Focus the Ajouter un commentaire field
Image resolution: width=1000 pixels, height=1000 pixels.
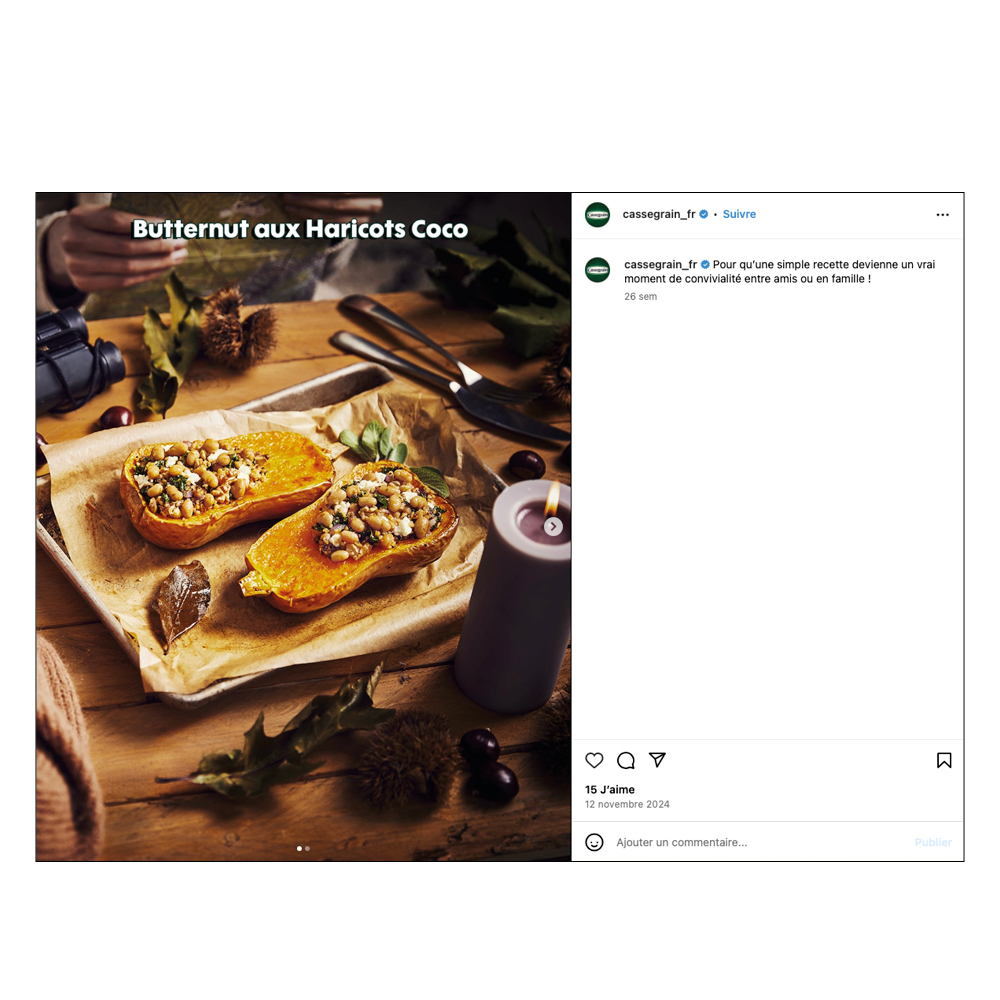tap(759, 842)
